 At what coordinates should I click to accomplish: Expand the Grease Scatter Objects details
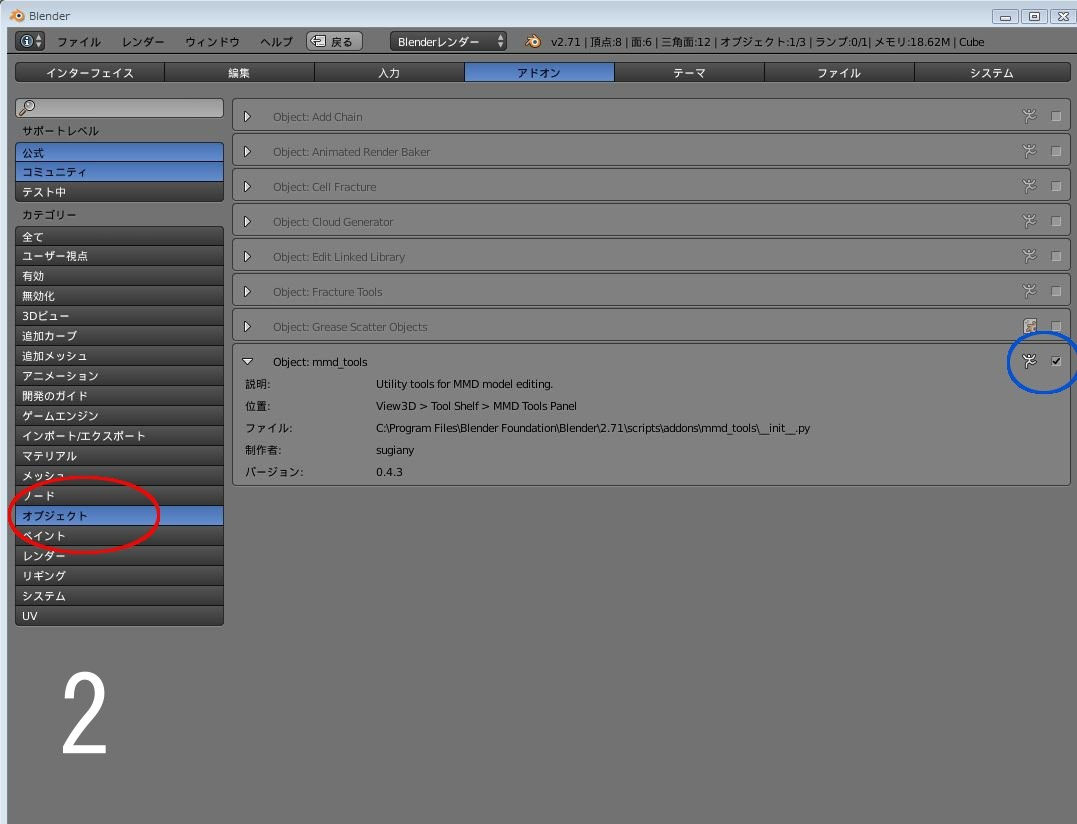pos(248,327)
